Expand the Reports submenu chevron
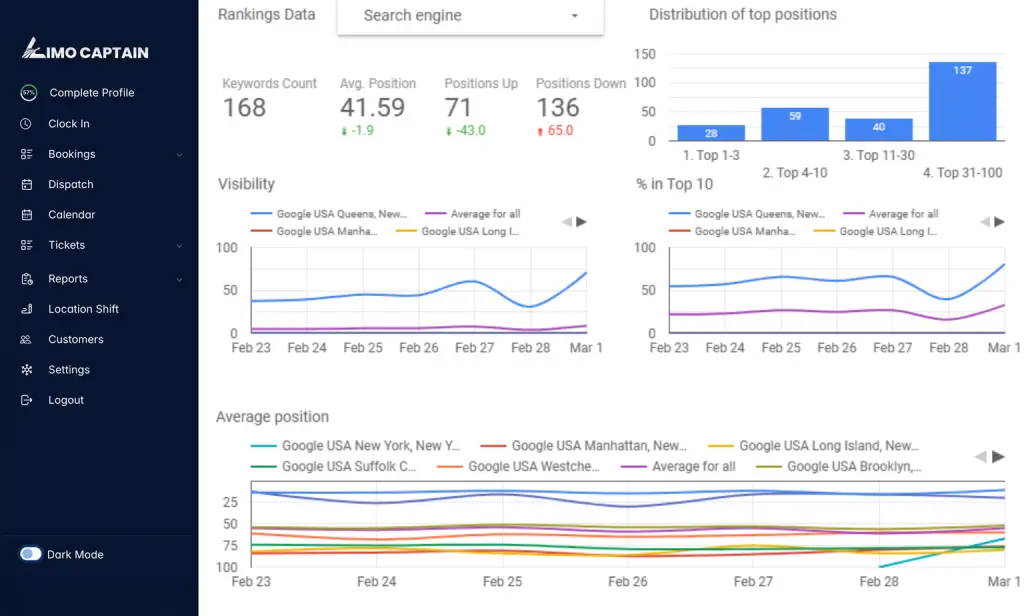 point(179,280)
